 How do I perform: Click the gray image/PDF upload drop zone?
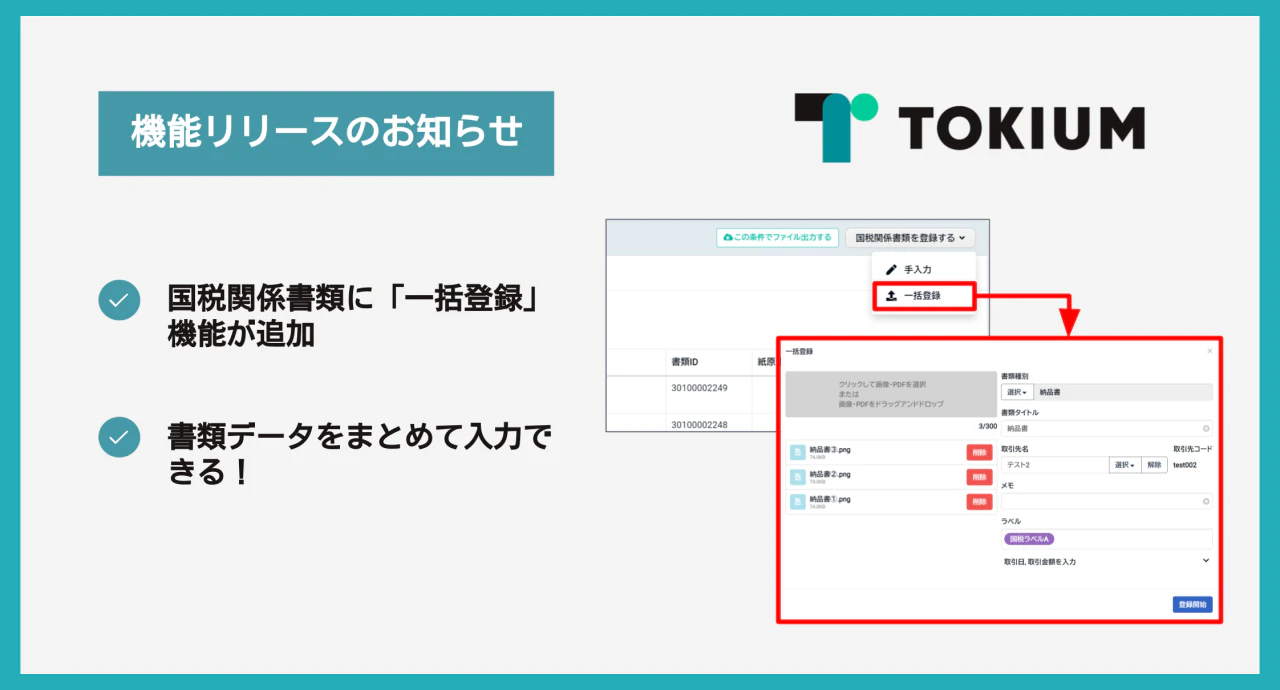(889, 394)
